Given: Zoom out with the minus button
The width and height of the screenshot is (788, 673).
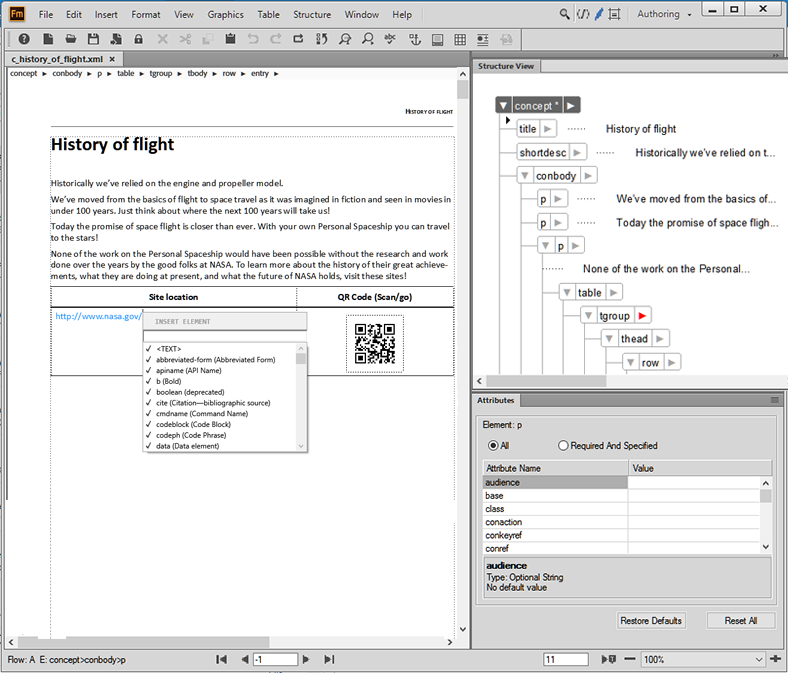Looking at the screenshot, I should pyautogui.click(x=630, y=659).
